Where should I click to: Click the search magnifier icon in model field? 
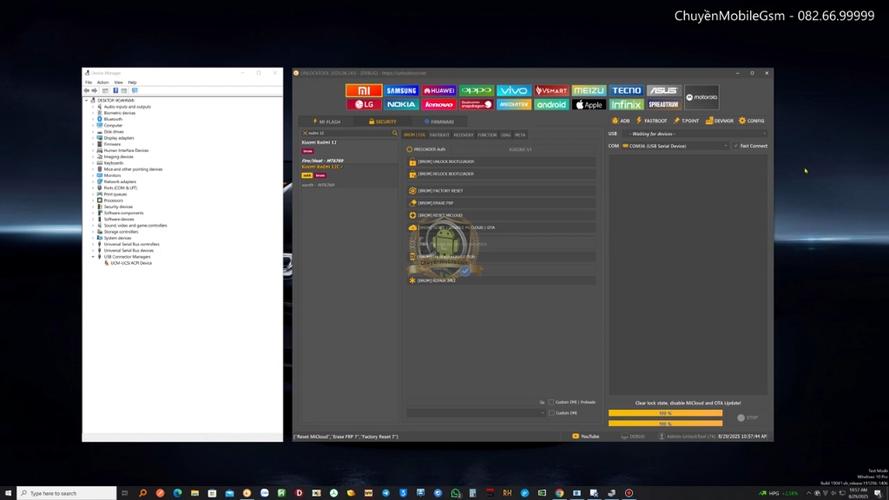coord(395,133)
